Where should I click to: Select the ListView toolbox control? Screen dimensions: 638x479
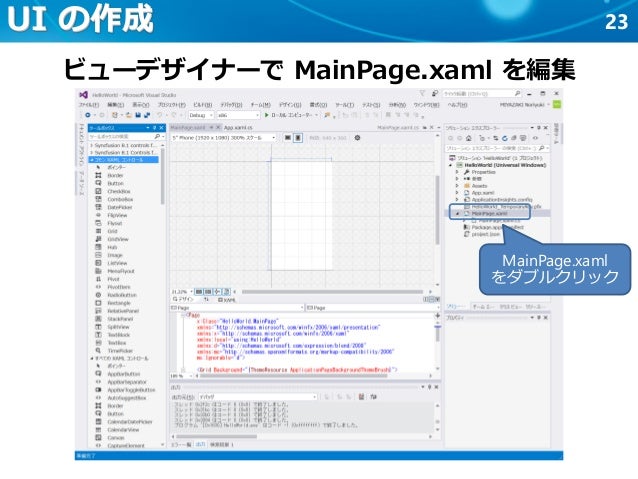pos(117,263)
